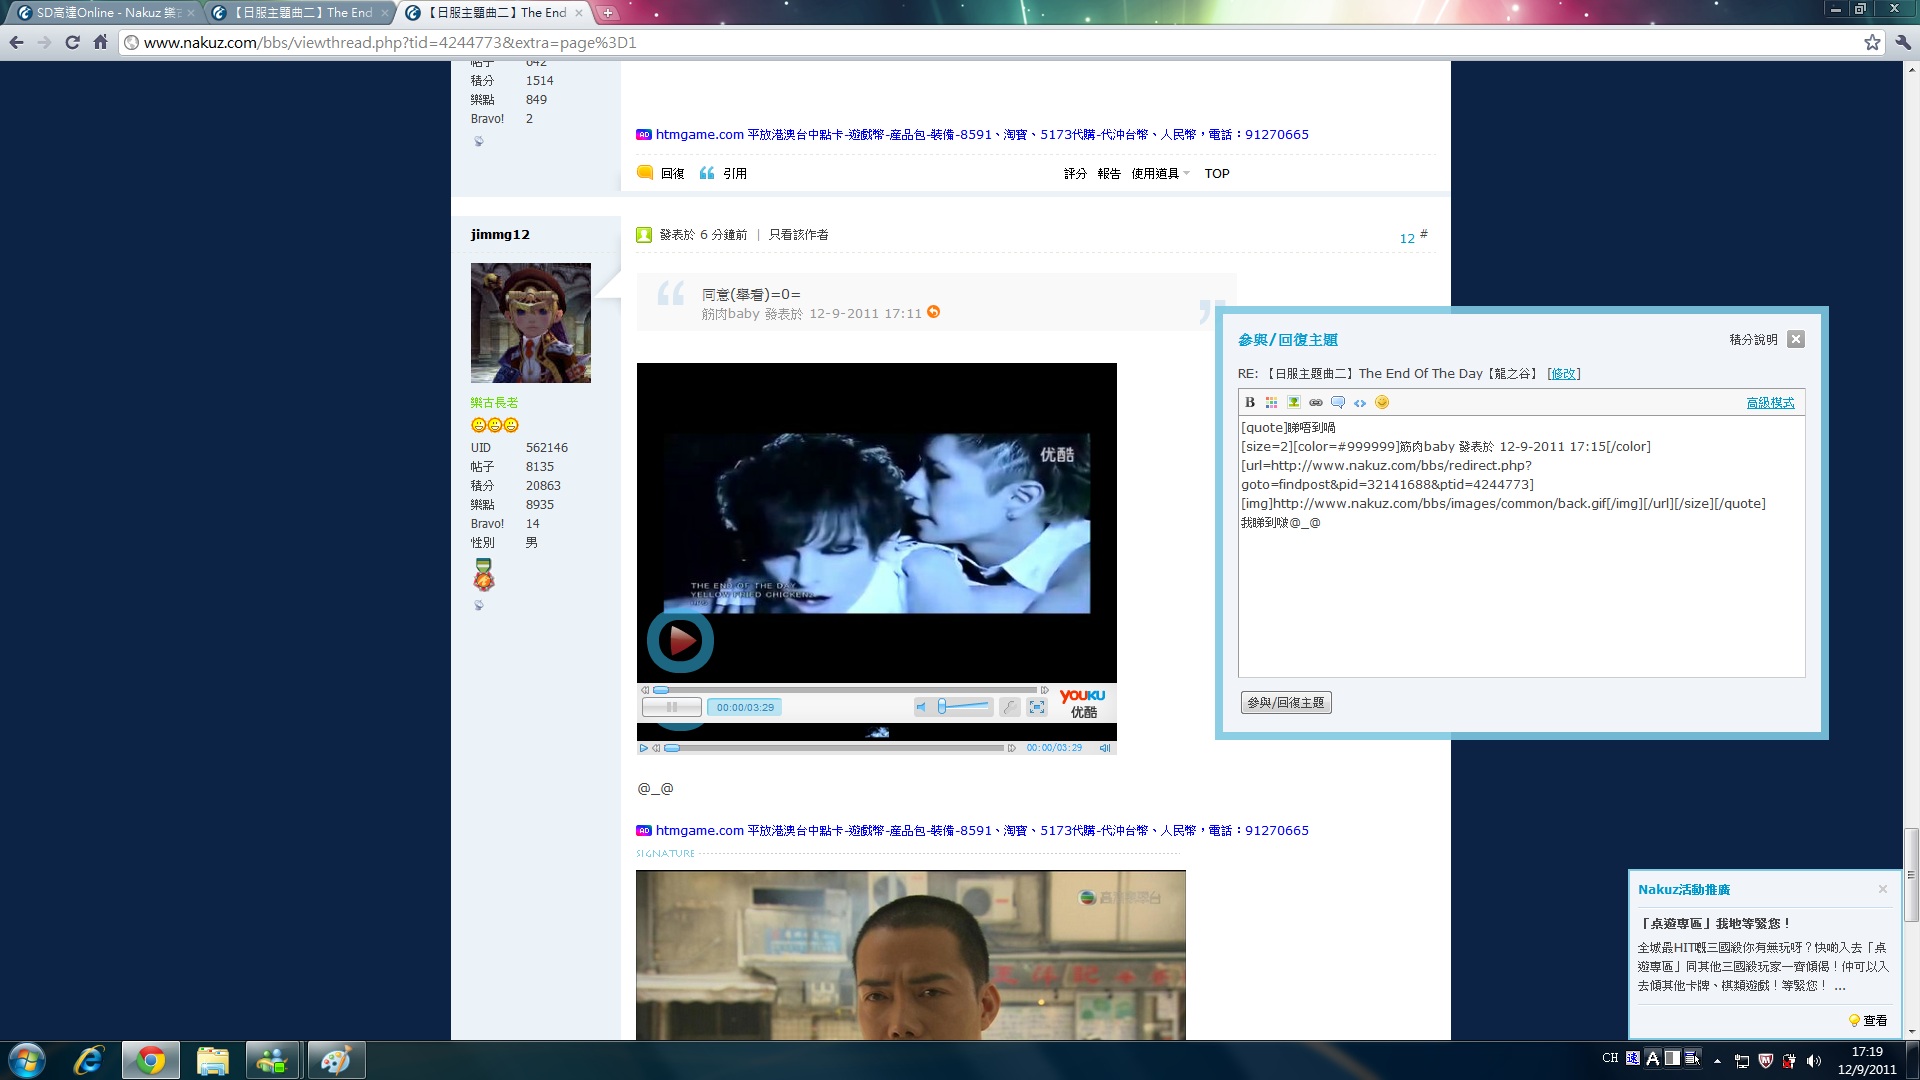Switch to 高級模式 editor link
1920x1080 pixels.
tap(1770, 403)
